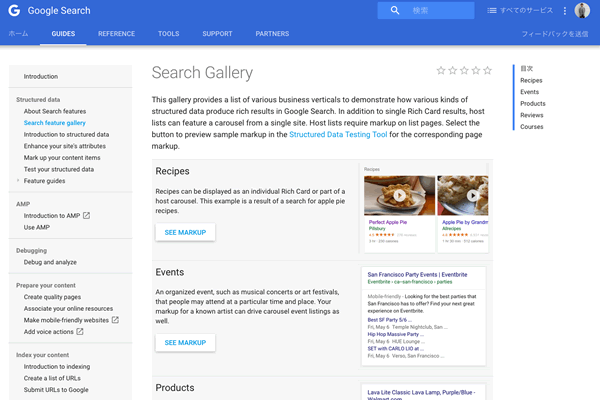Open Enhance your site's attributes
Image resolution: width=600 pixels, height=400 pixels.
point(65,146)
